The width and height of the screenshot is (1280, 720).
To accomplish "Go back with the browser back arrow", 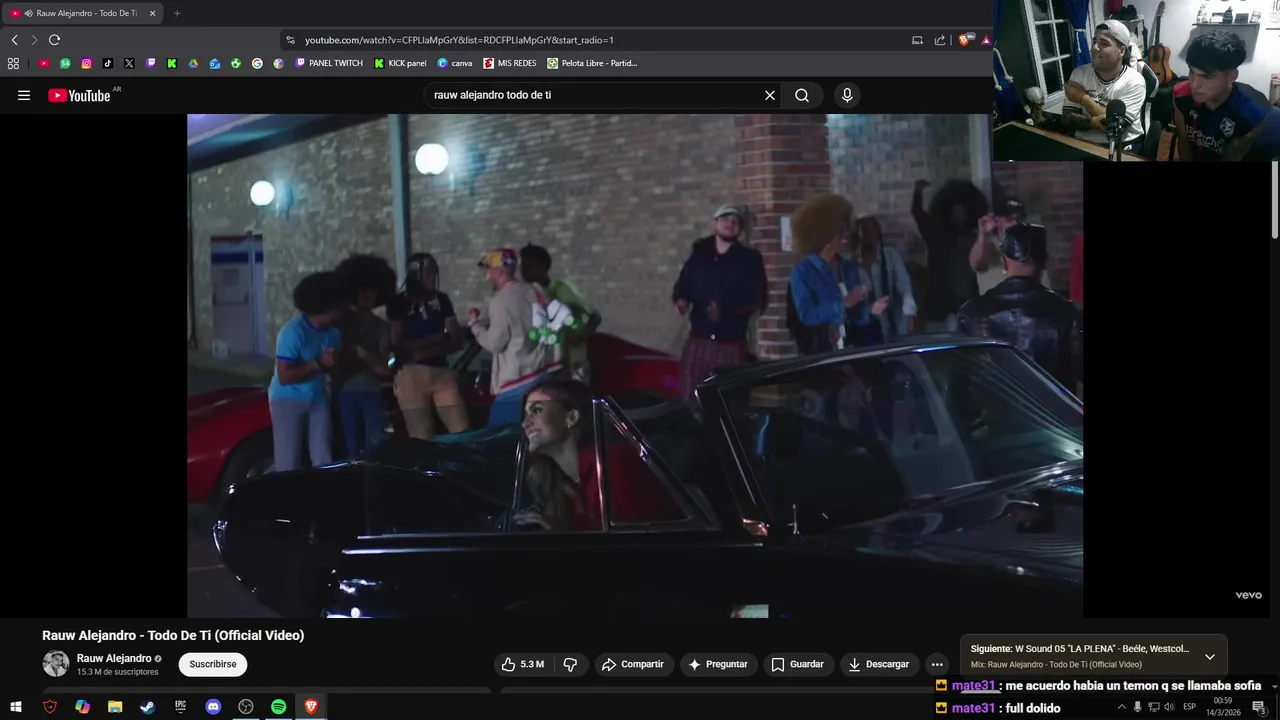I will pyautogui.click(x=14, y=40).
